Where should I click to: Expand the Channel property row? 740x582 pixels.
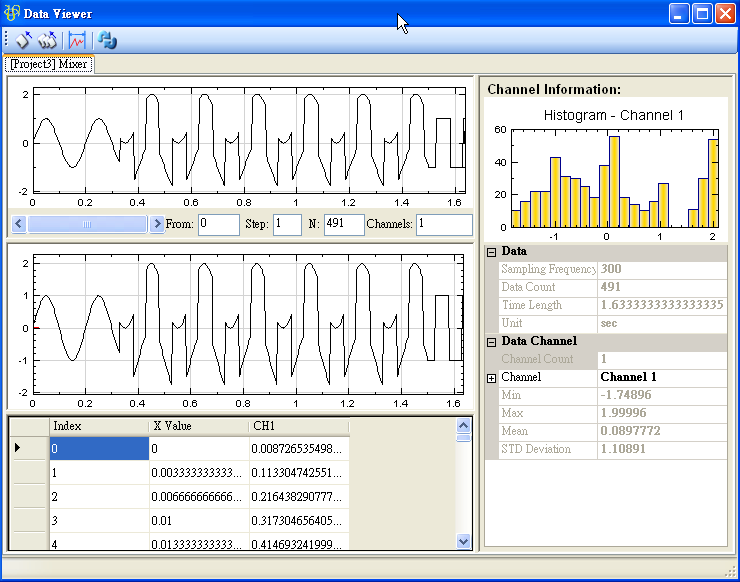tap(491, 378)
